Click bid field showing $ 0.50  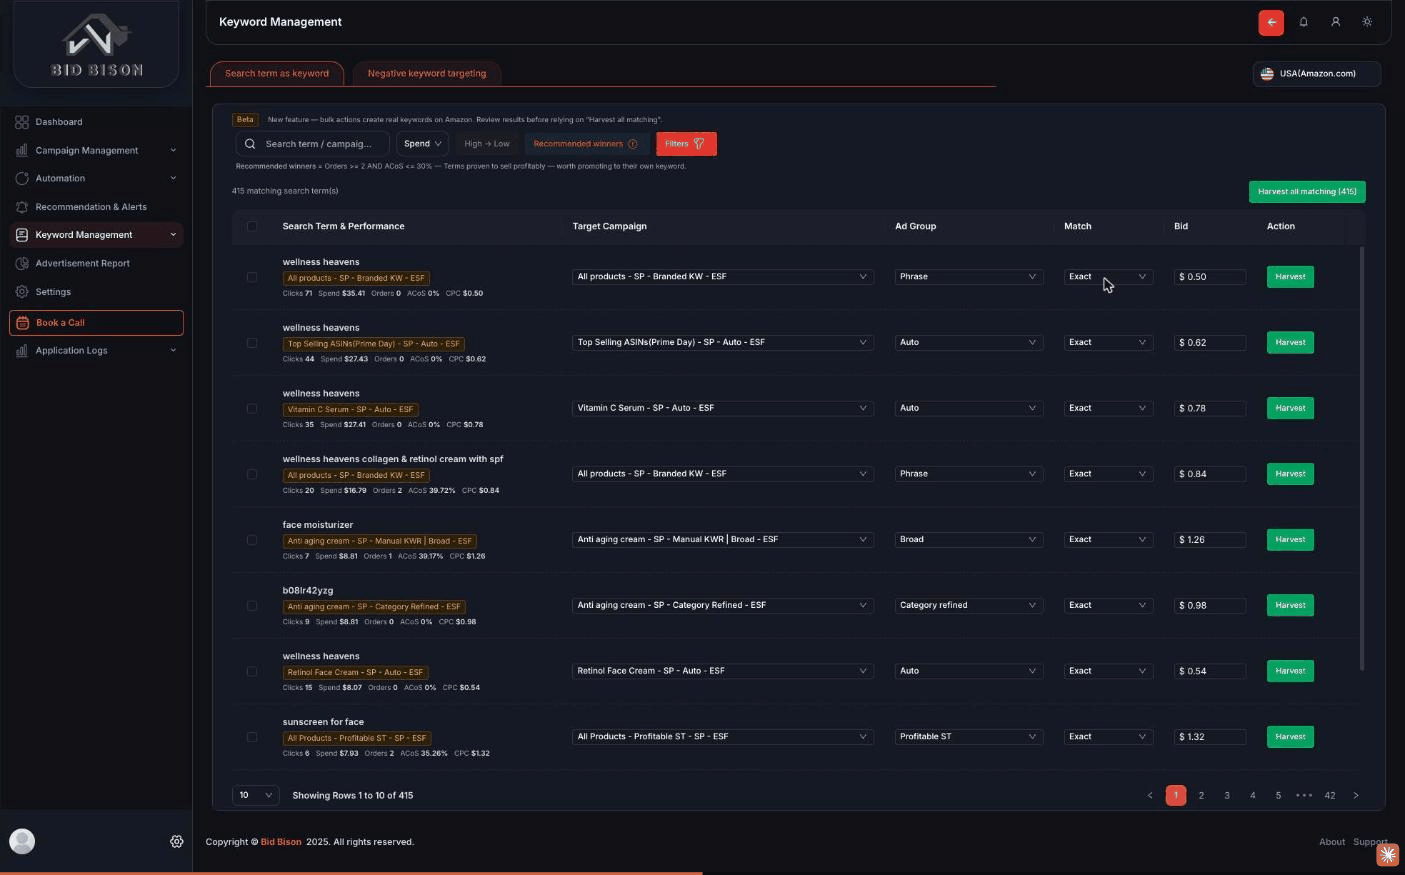(1210, 277)
